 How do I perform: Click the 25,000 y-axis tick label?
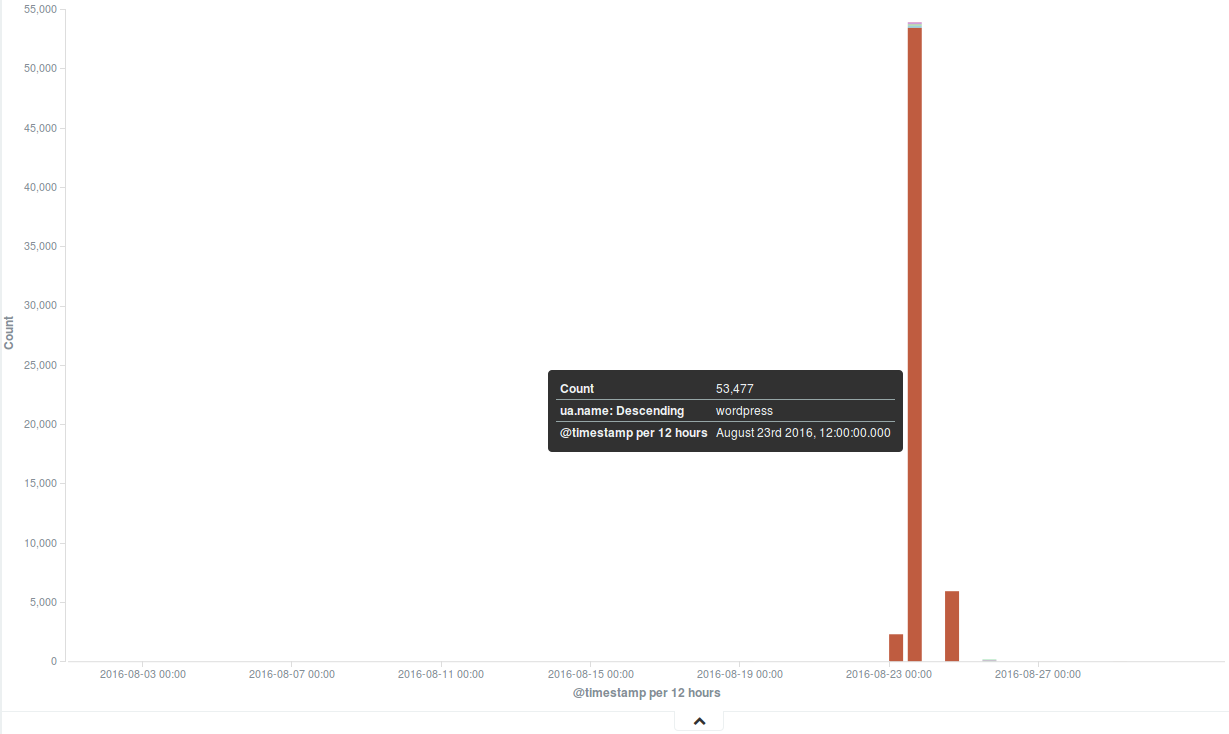[40, 365]
